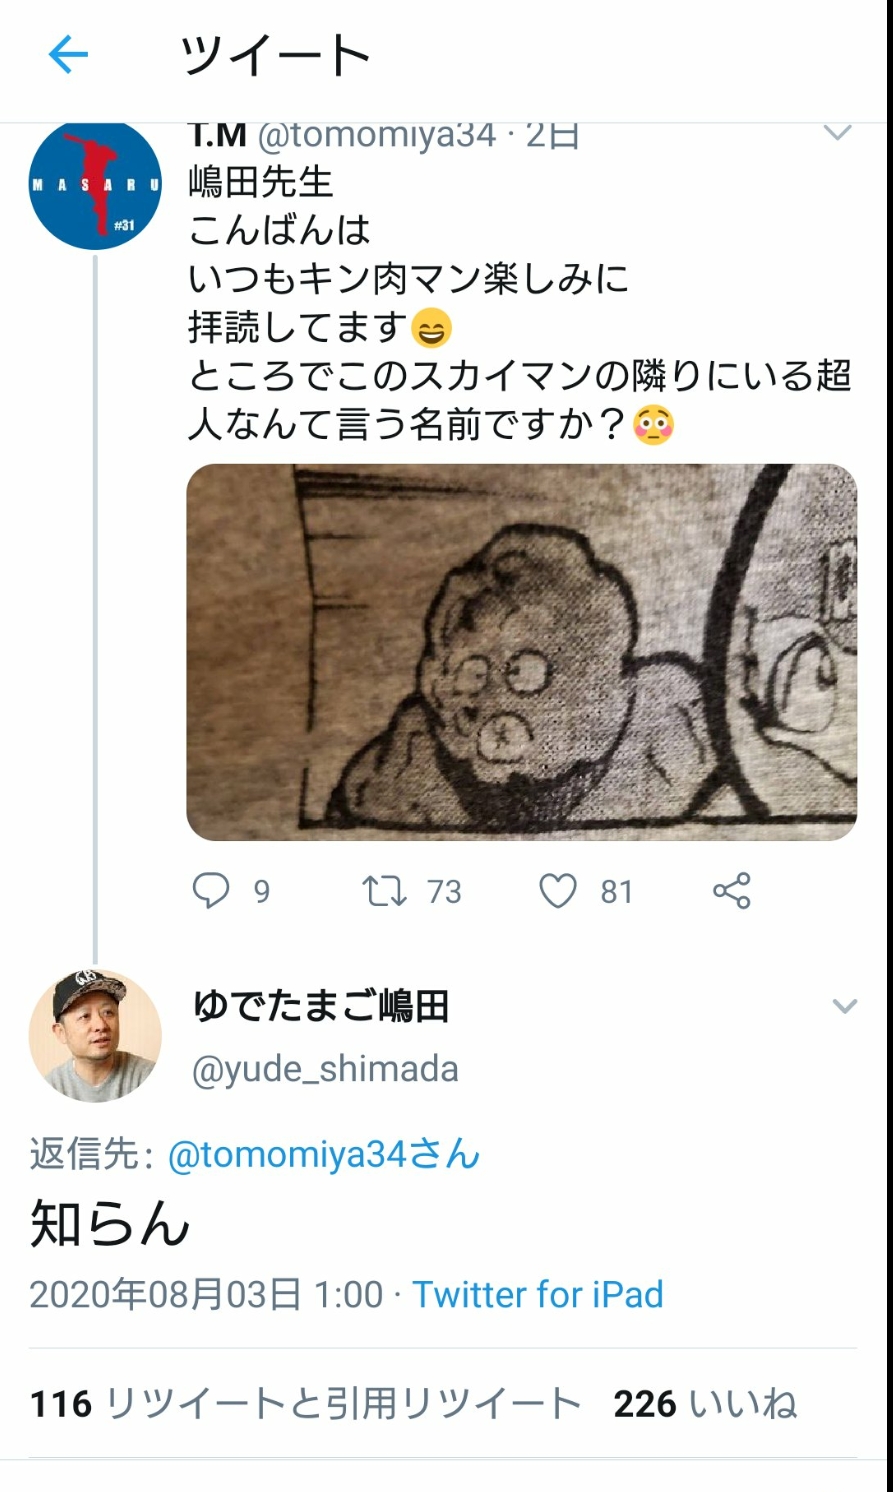
Task: Click the @yude_shimada handle
Action: coord(325,1069)
